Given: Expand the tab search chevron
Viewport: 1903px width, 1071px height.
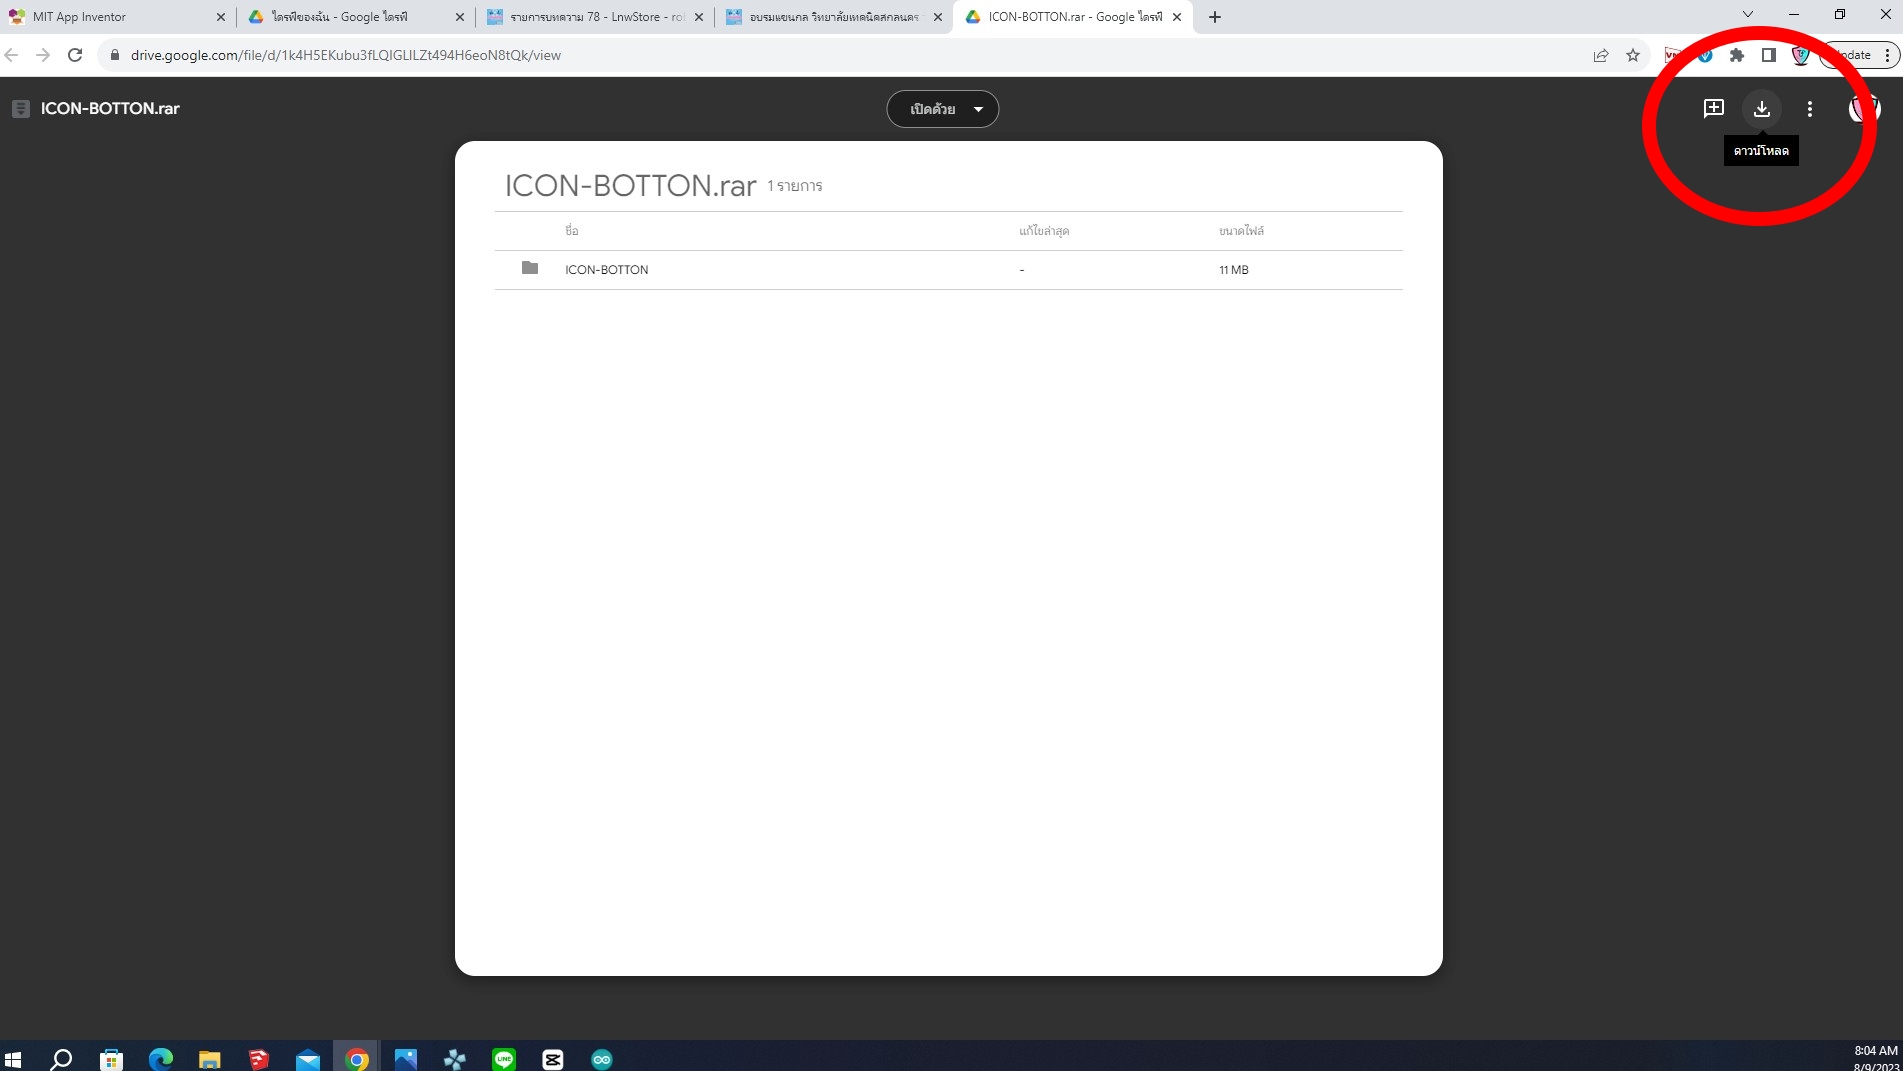Looking at the screenshot, I should 1748,15.
